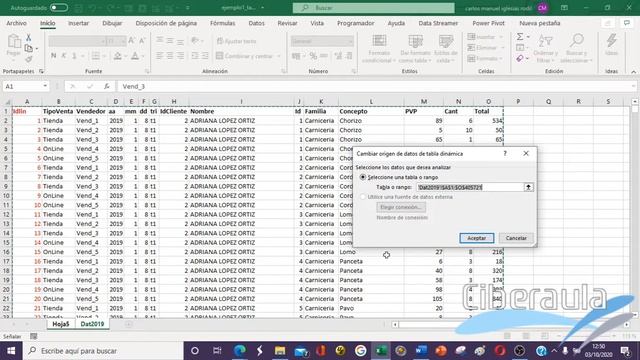Toggle Cursiva italic formatting

[x=64, y=56]
